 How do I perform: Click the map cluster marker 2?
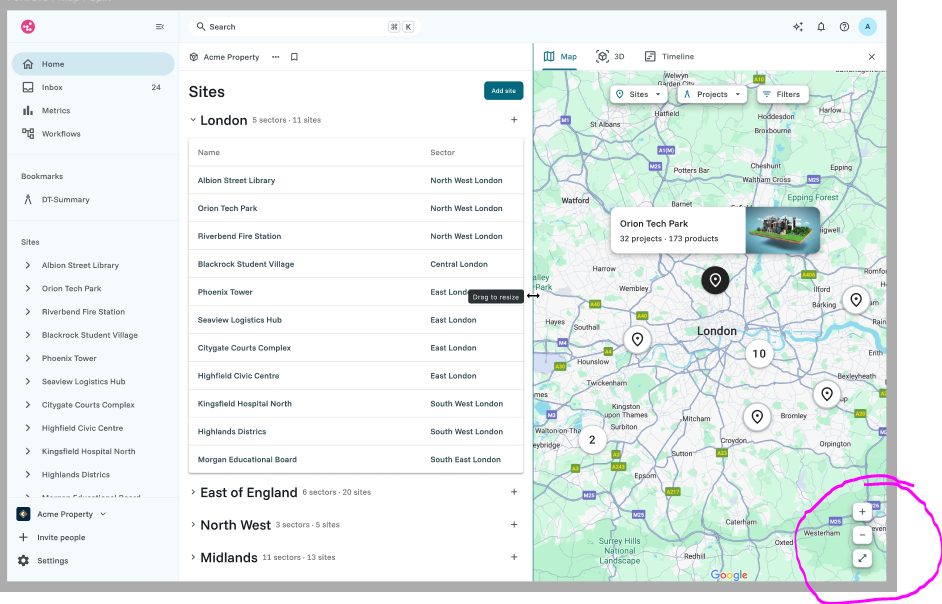(x=592, y=440)
